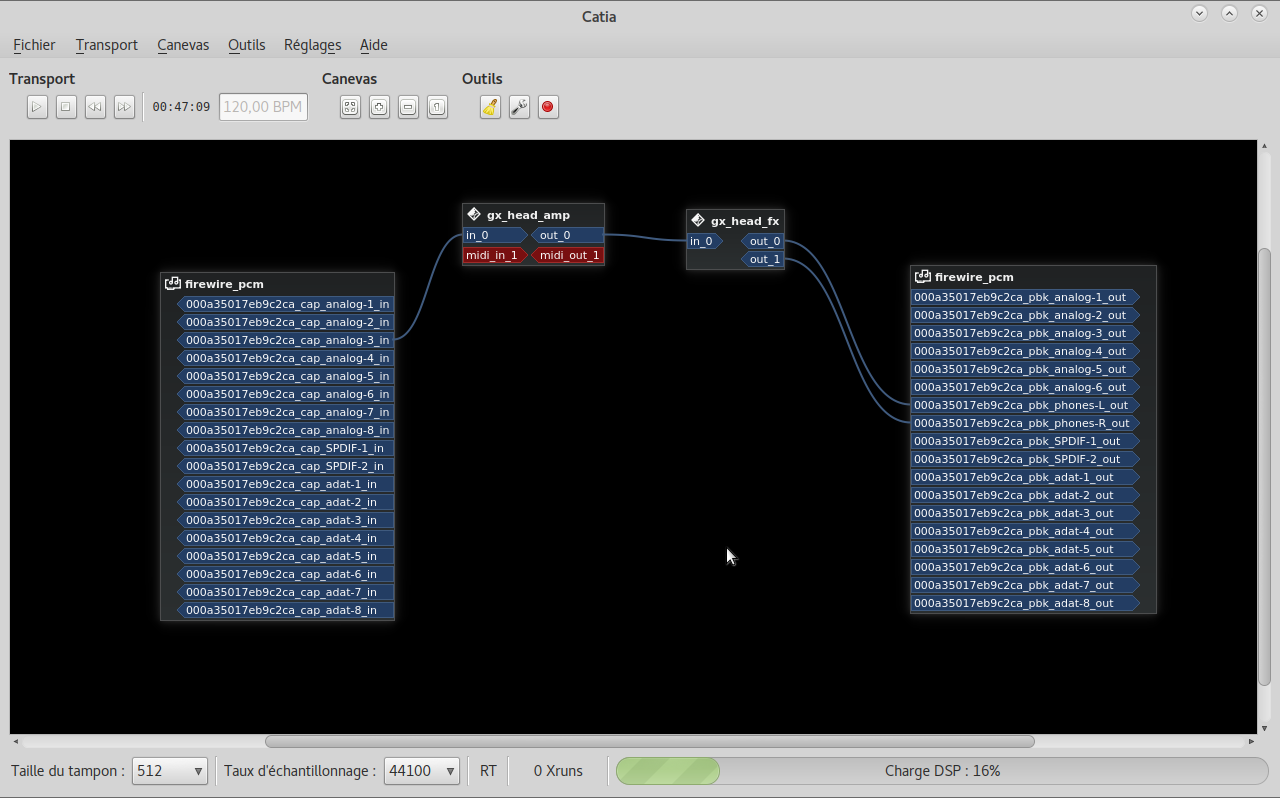Click the horizontal canvas scrollbar
This screenshot has height=798, width=1280.
[649, 742]
